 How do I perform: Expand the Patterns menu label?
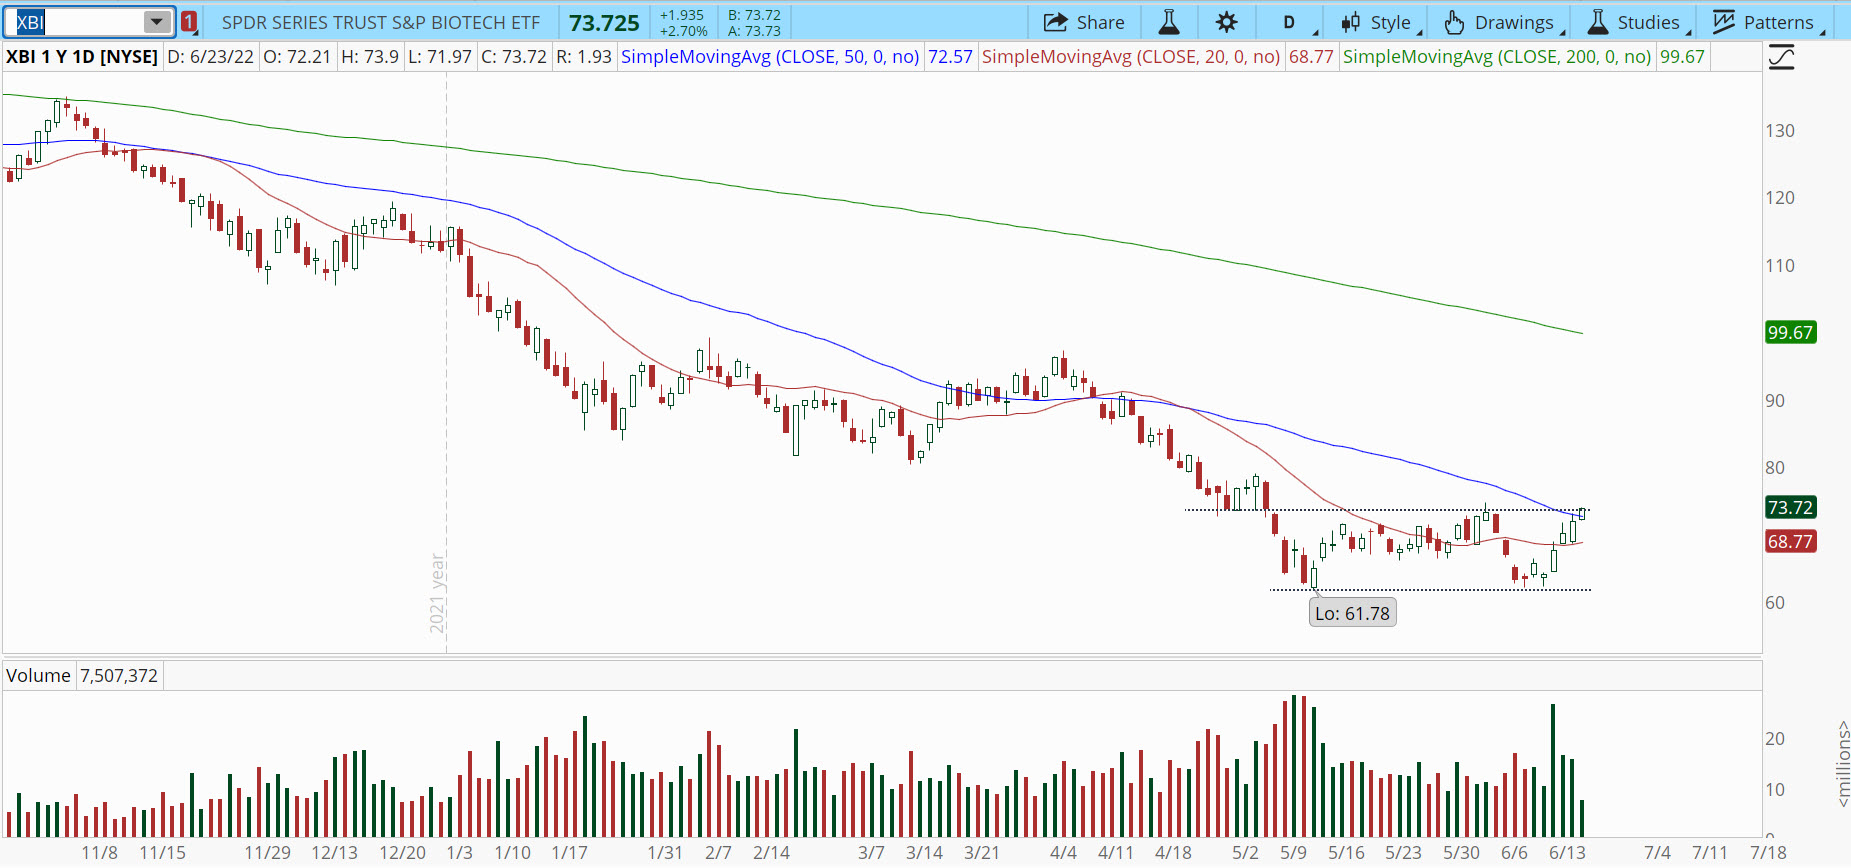1778,22
